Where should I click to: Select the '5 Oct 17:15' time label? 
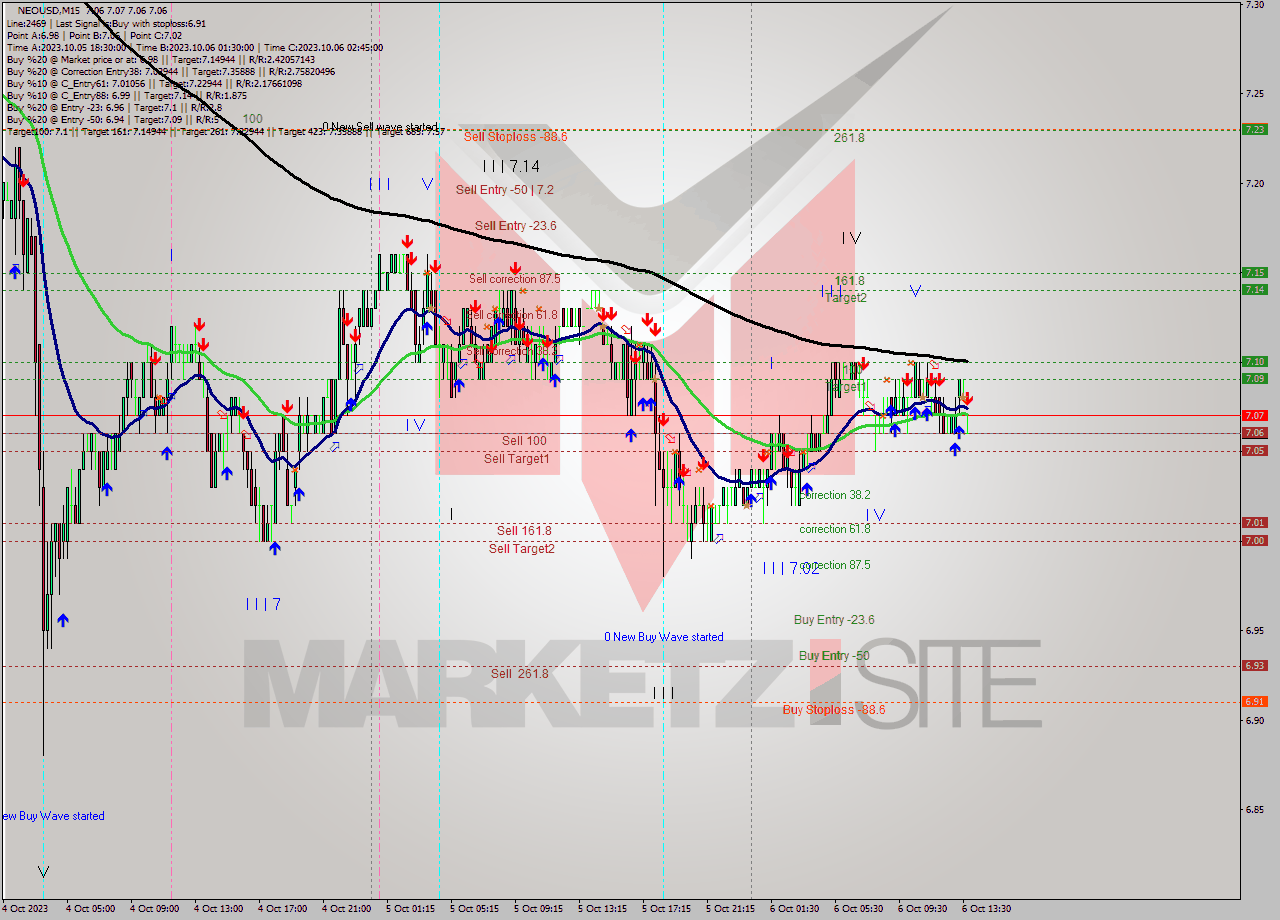(x=666, y=910)
